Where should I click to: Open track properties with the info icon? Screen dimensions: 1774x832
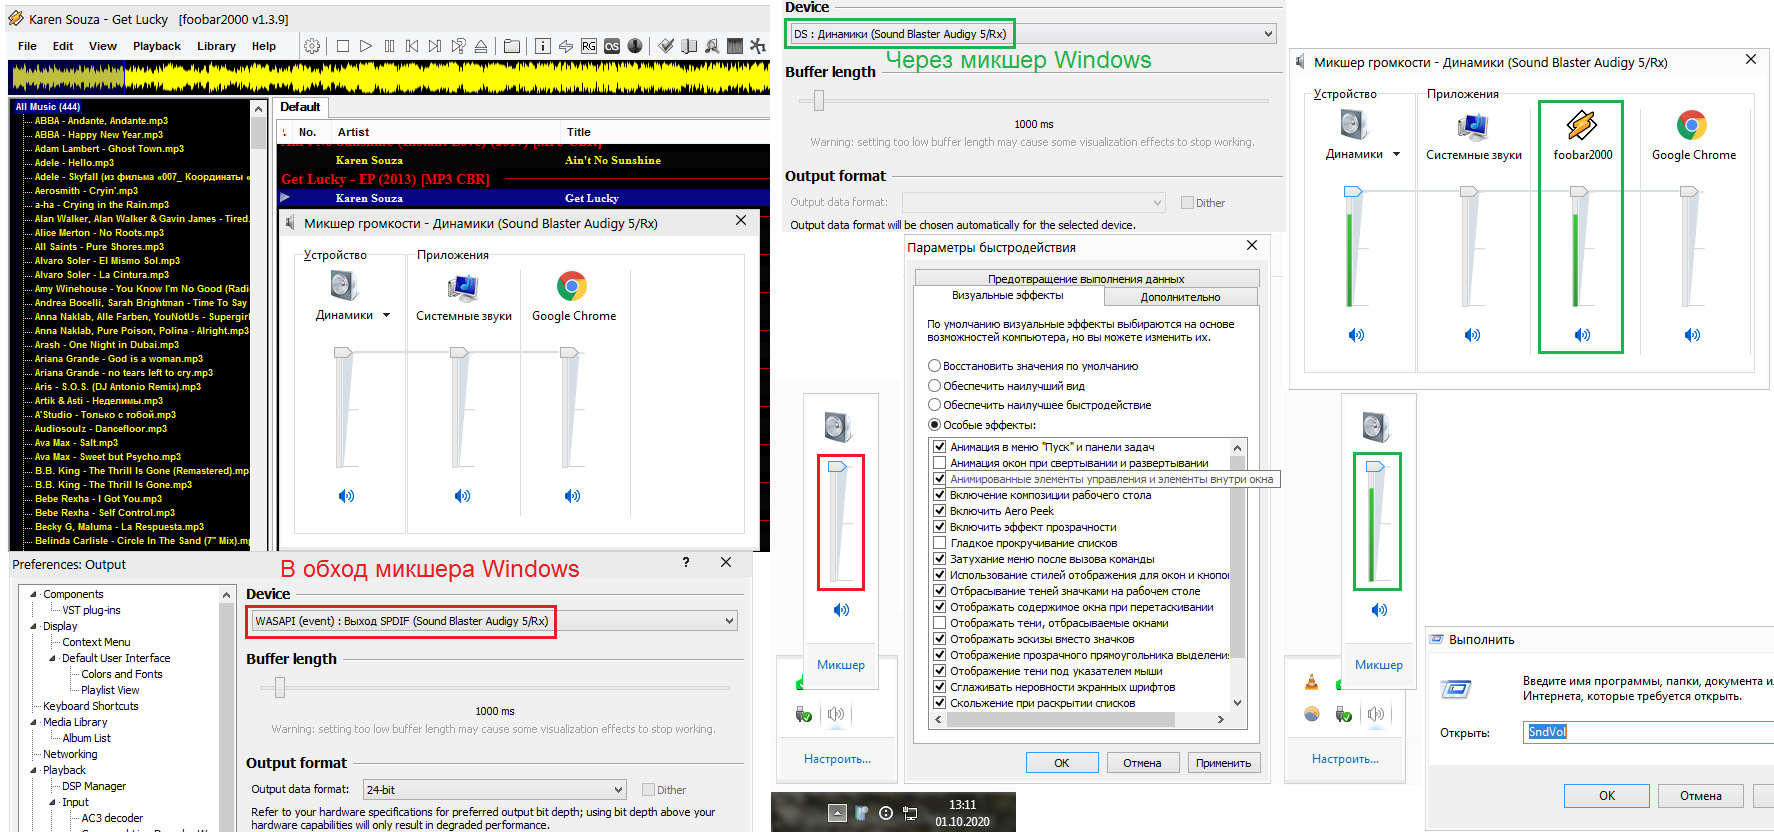[543, 46]
